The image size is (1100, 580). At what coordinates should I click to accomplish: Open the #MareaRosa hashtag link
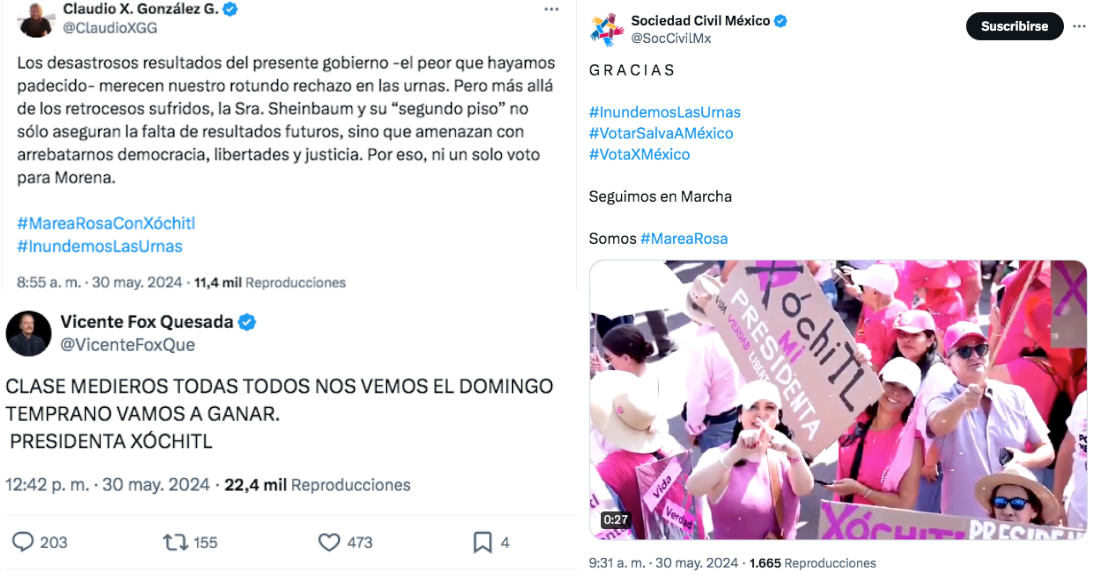tap(684, 238)
